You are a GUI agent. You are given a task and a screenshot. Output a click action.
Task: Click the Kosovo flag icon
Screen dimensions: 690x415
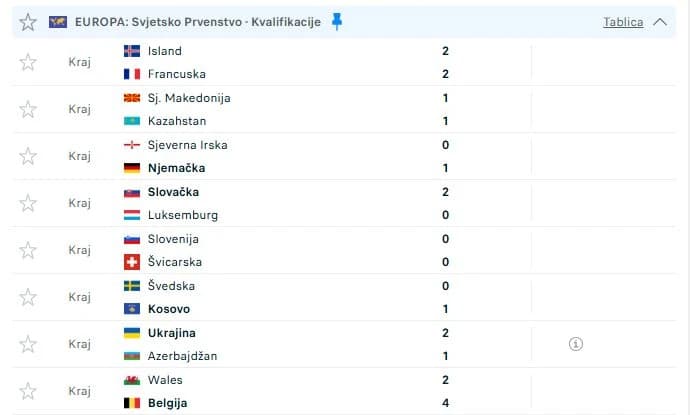tap(131, 309)
